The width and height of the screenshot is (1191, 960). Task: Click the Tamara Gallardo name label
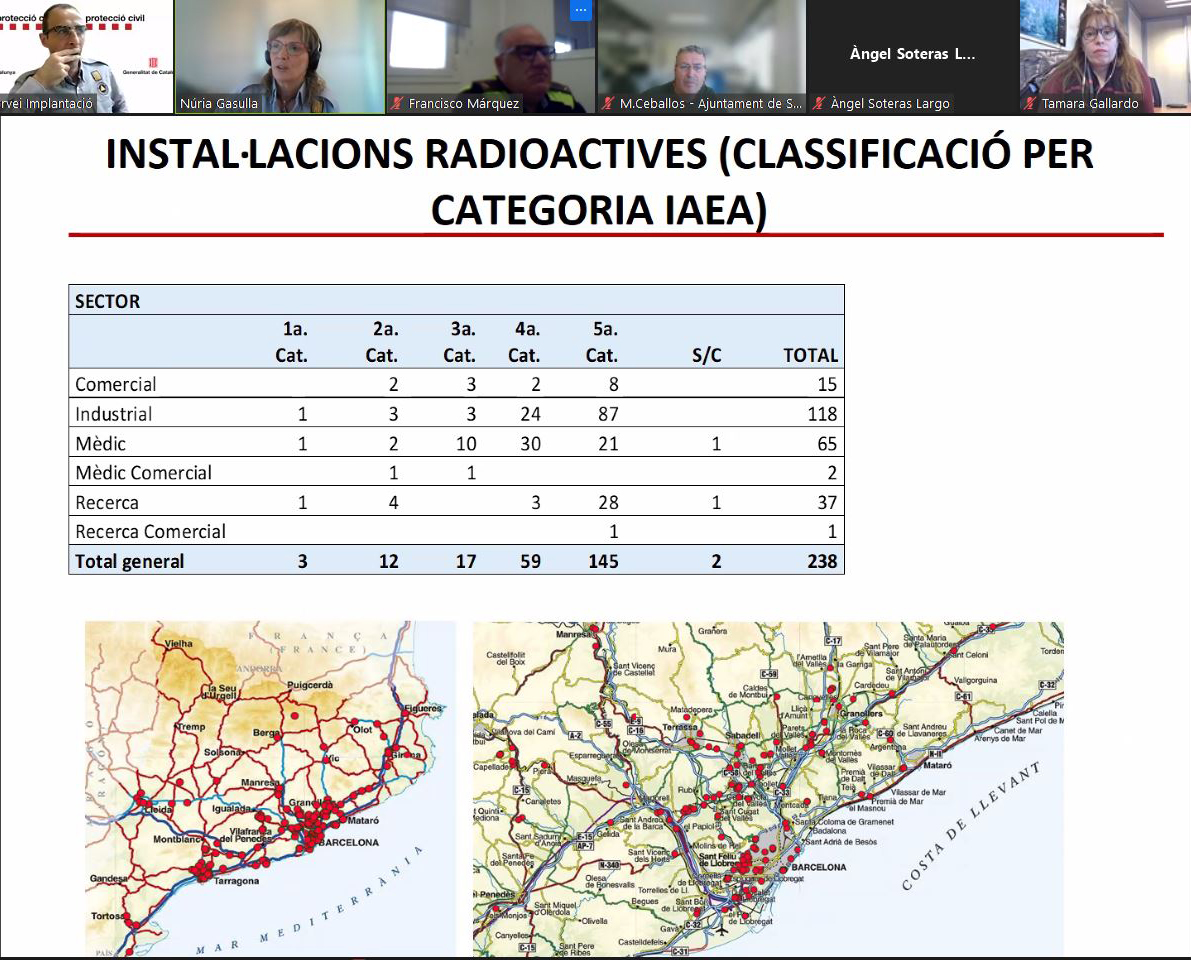(1090, 103)
